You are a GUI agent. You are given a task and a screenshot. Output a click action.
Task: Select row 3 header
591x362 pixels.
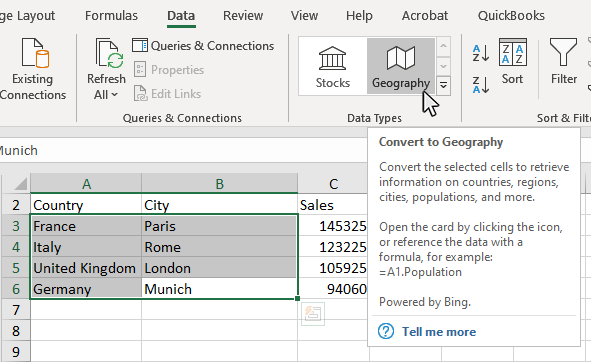[x=15, y=226]
